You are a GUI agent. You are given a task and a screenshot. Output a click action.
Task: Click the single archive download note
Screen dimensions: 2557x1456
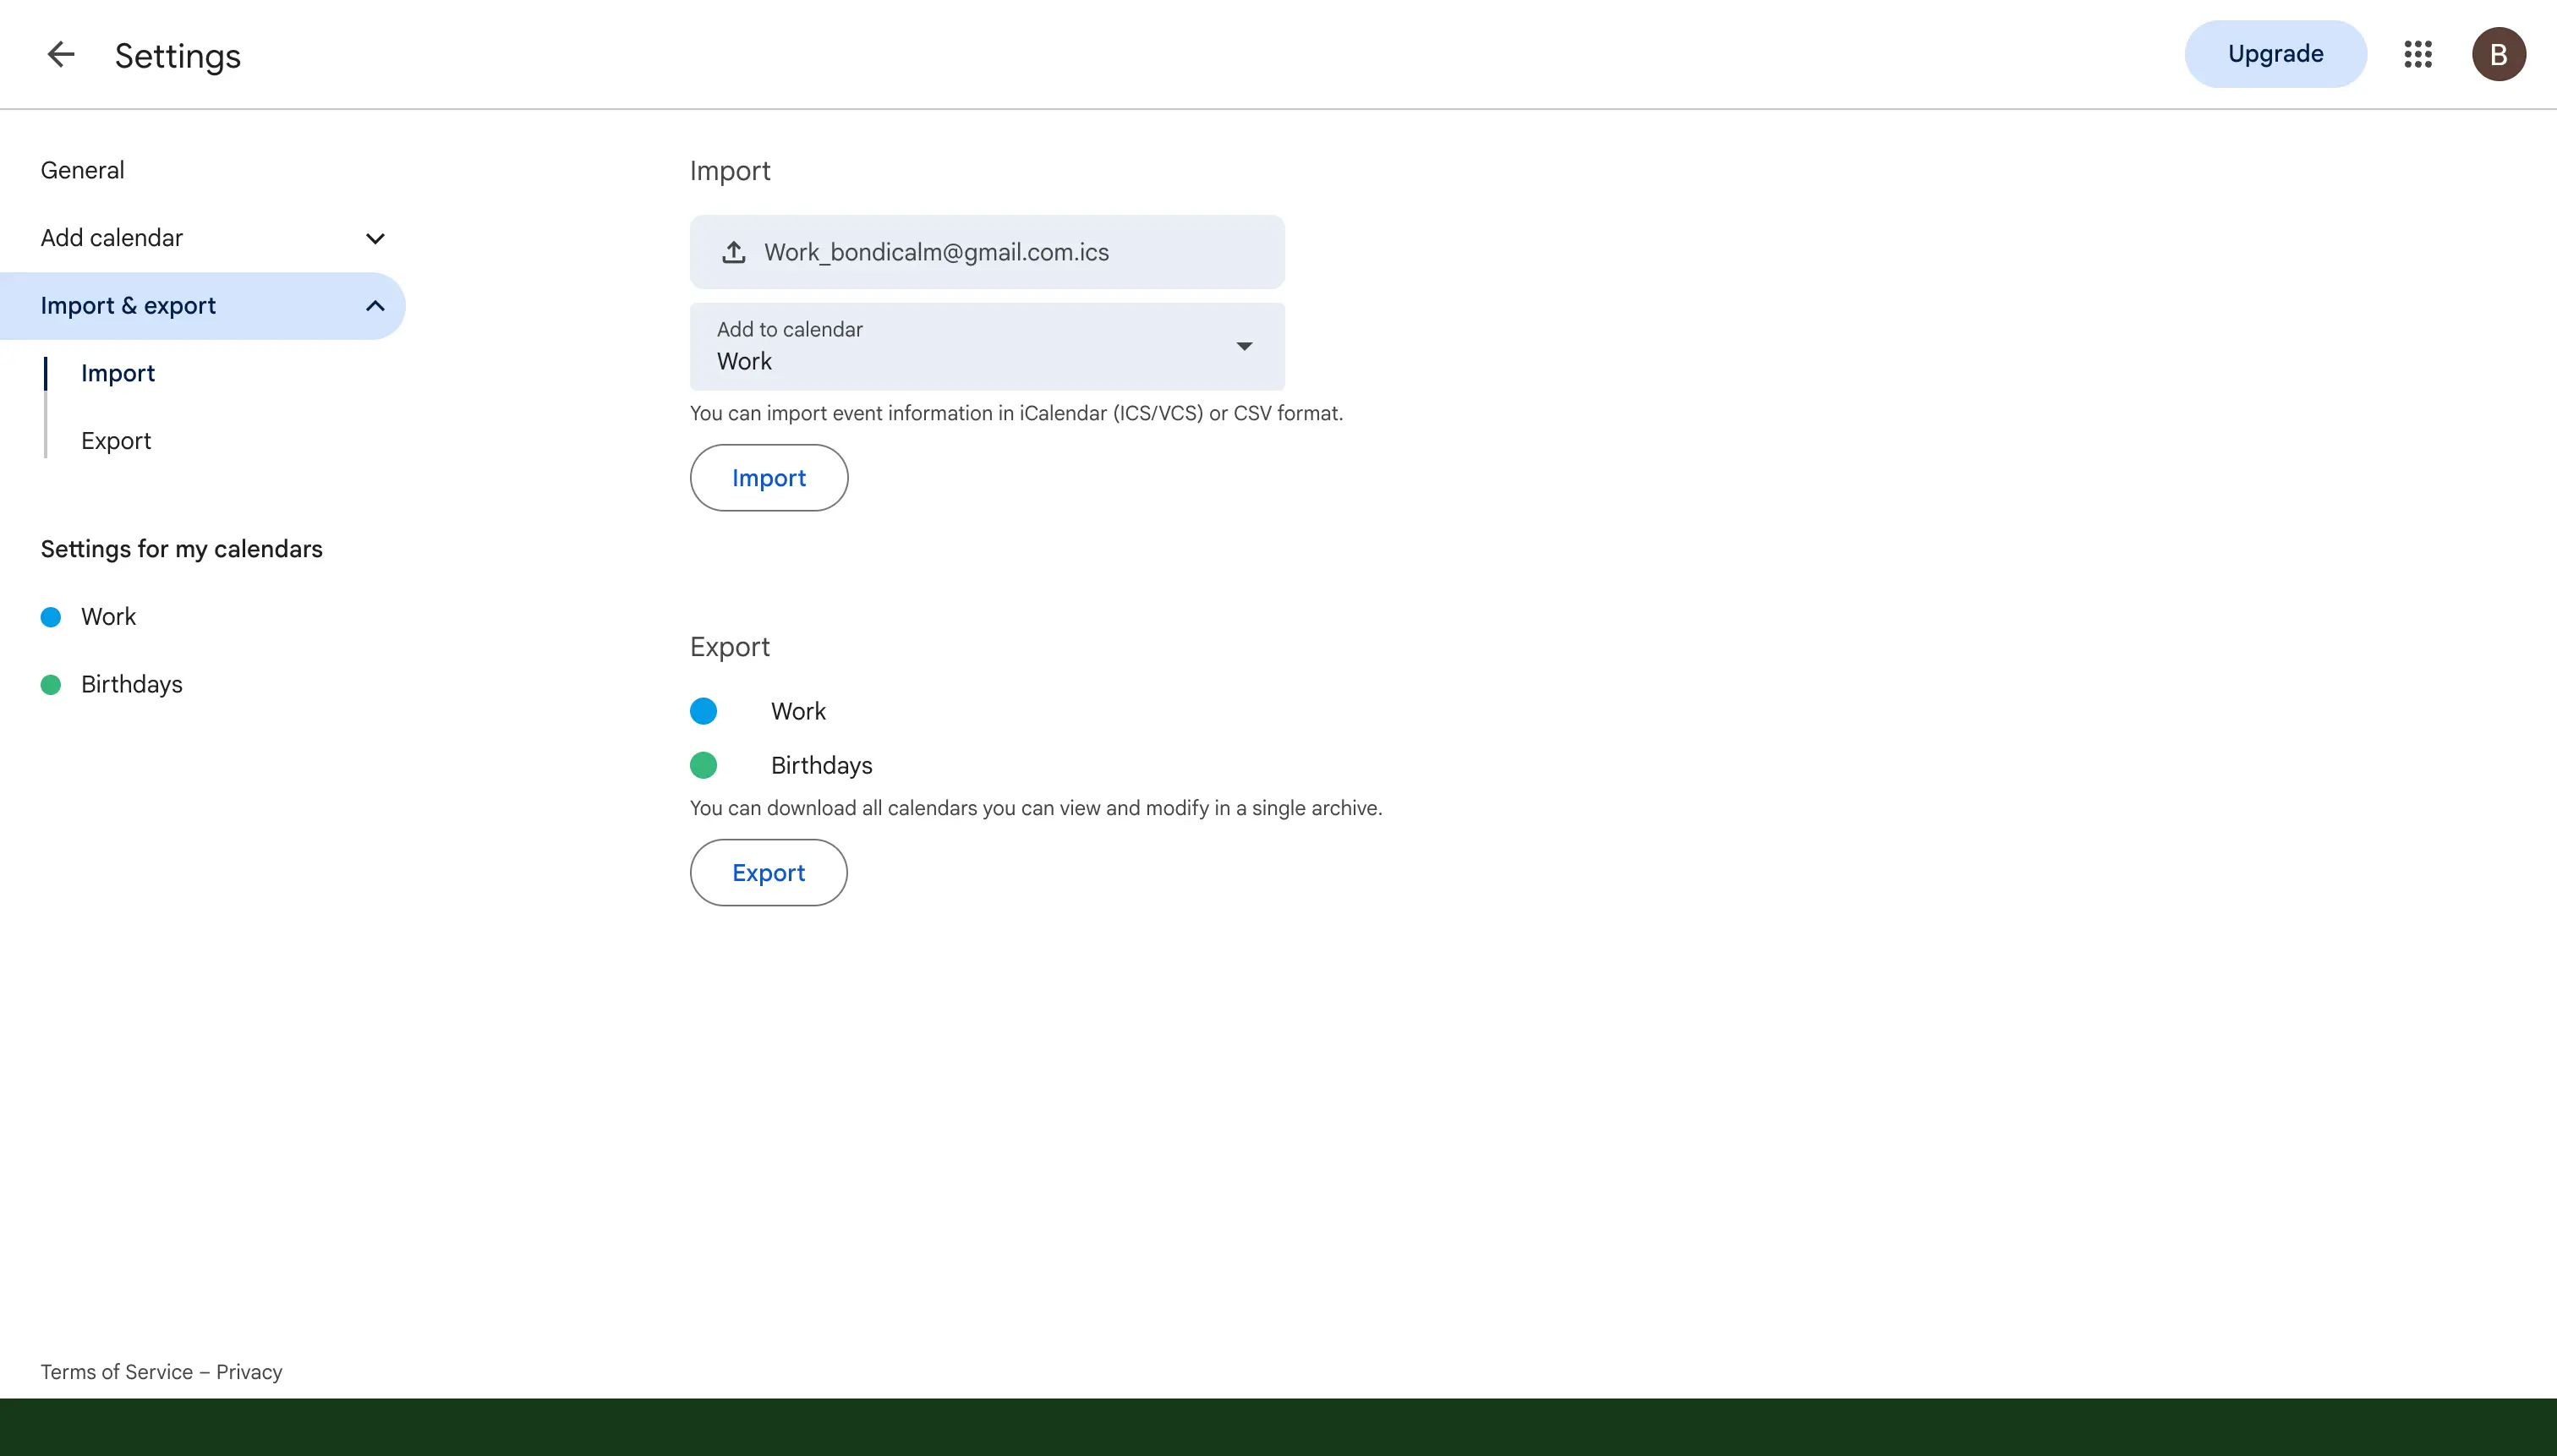click(x=1035, y=808)
